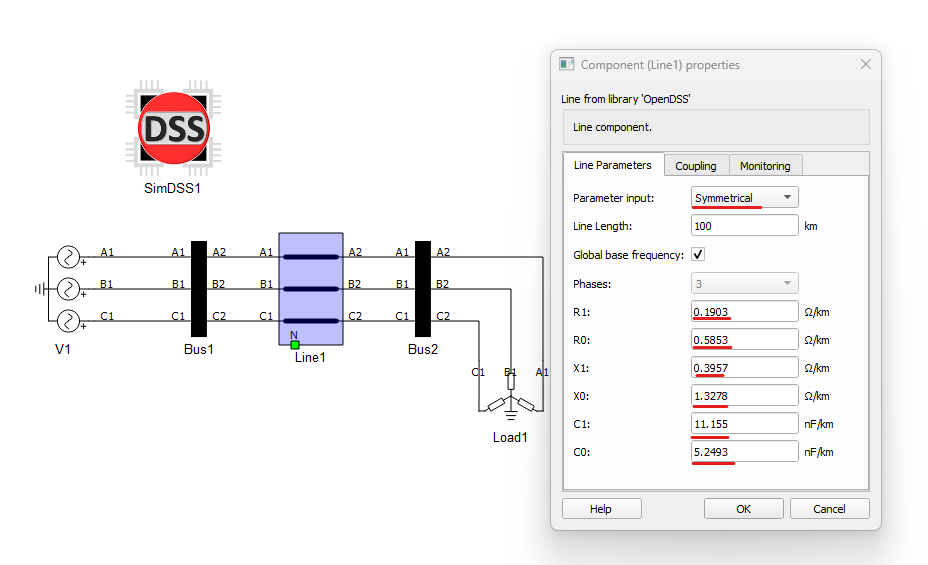Open the Phases dropdown
The image size is (928, 565).
tap(745, 283)
